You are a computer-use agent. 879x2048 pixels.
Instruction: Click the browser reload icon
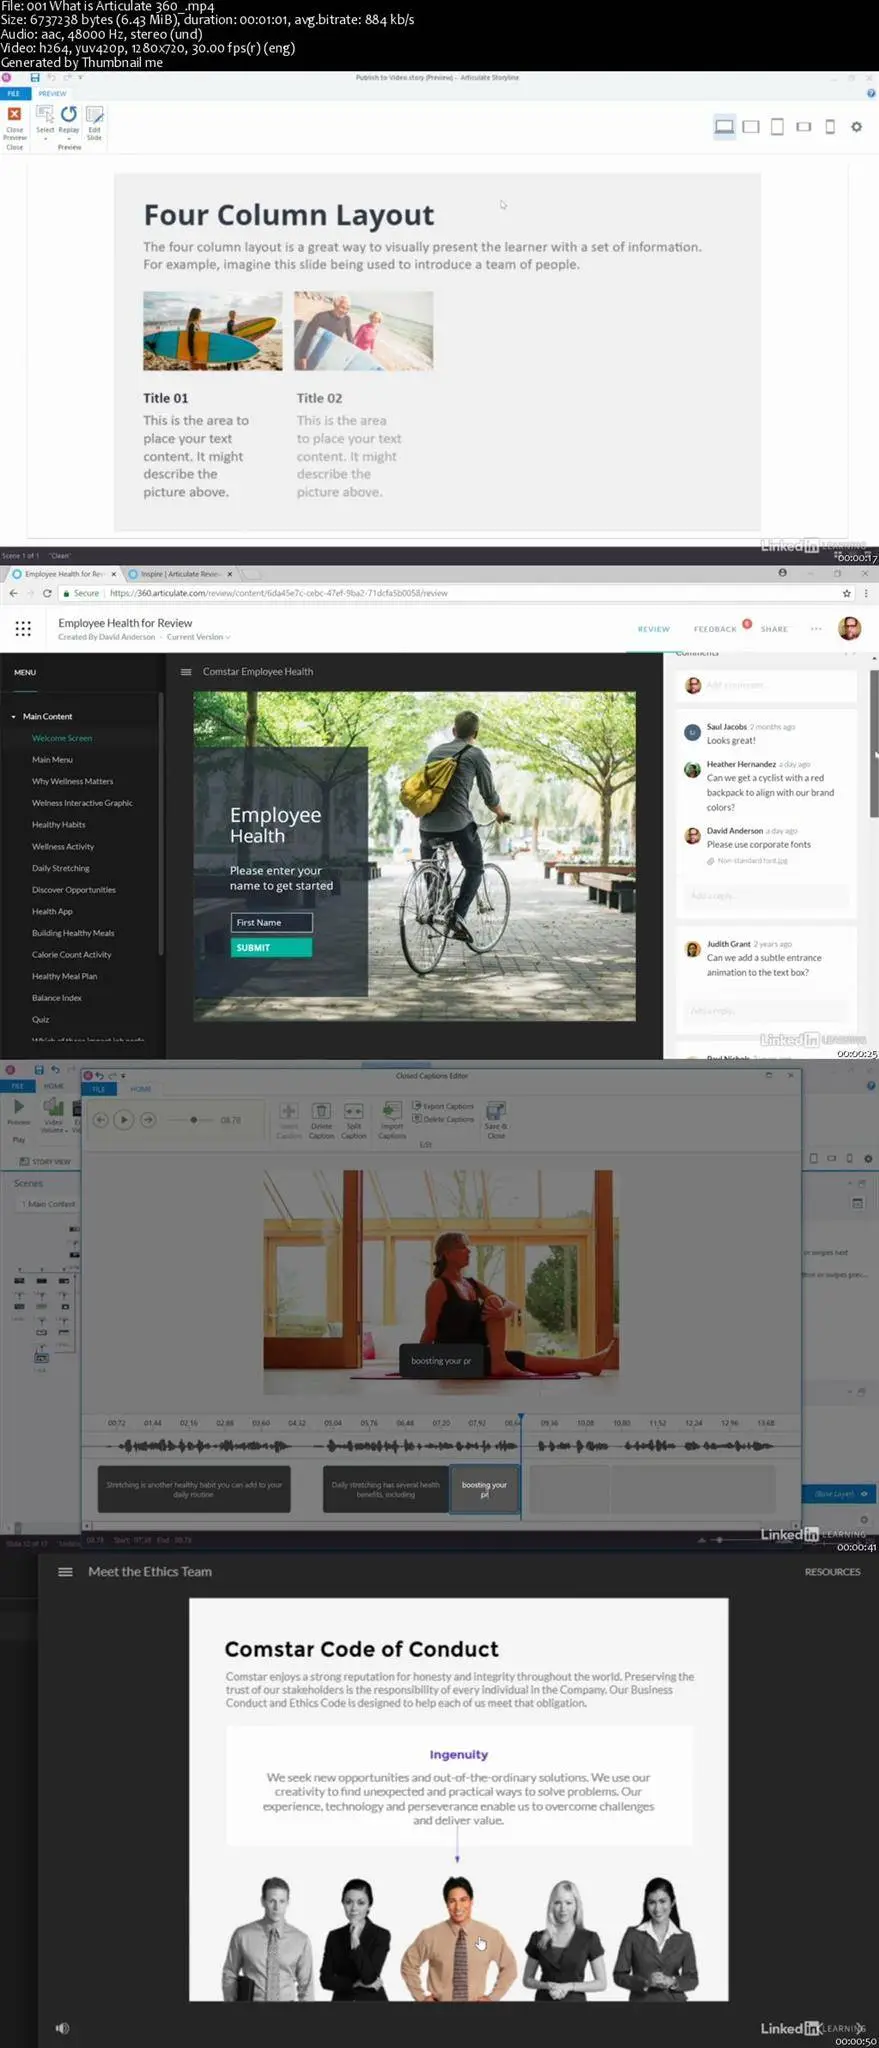[x=47, y=593]
